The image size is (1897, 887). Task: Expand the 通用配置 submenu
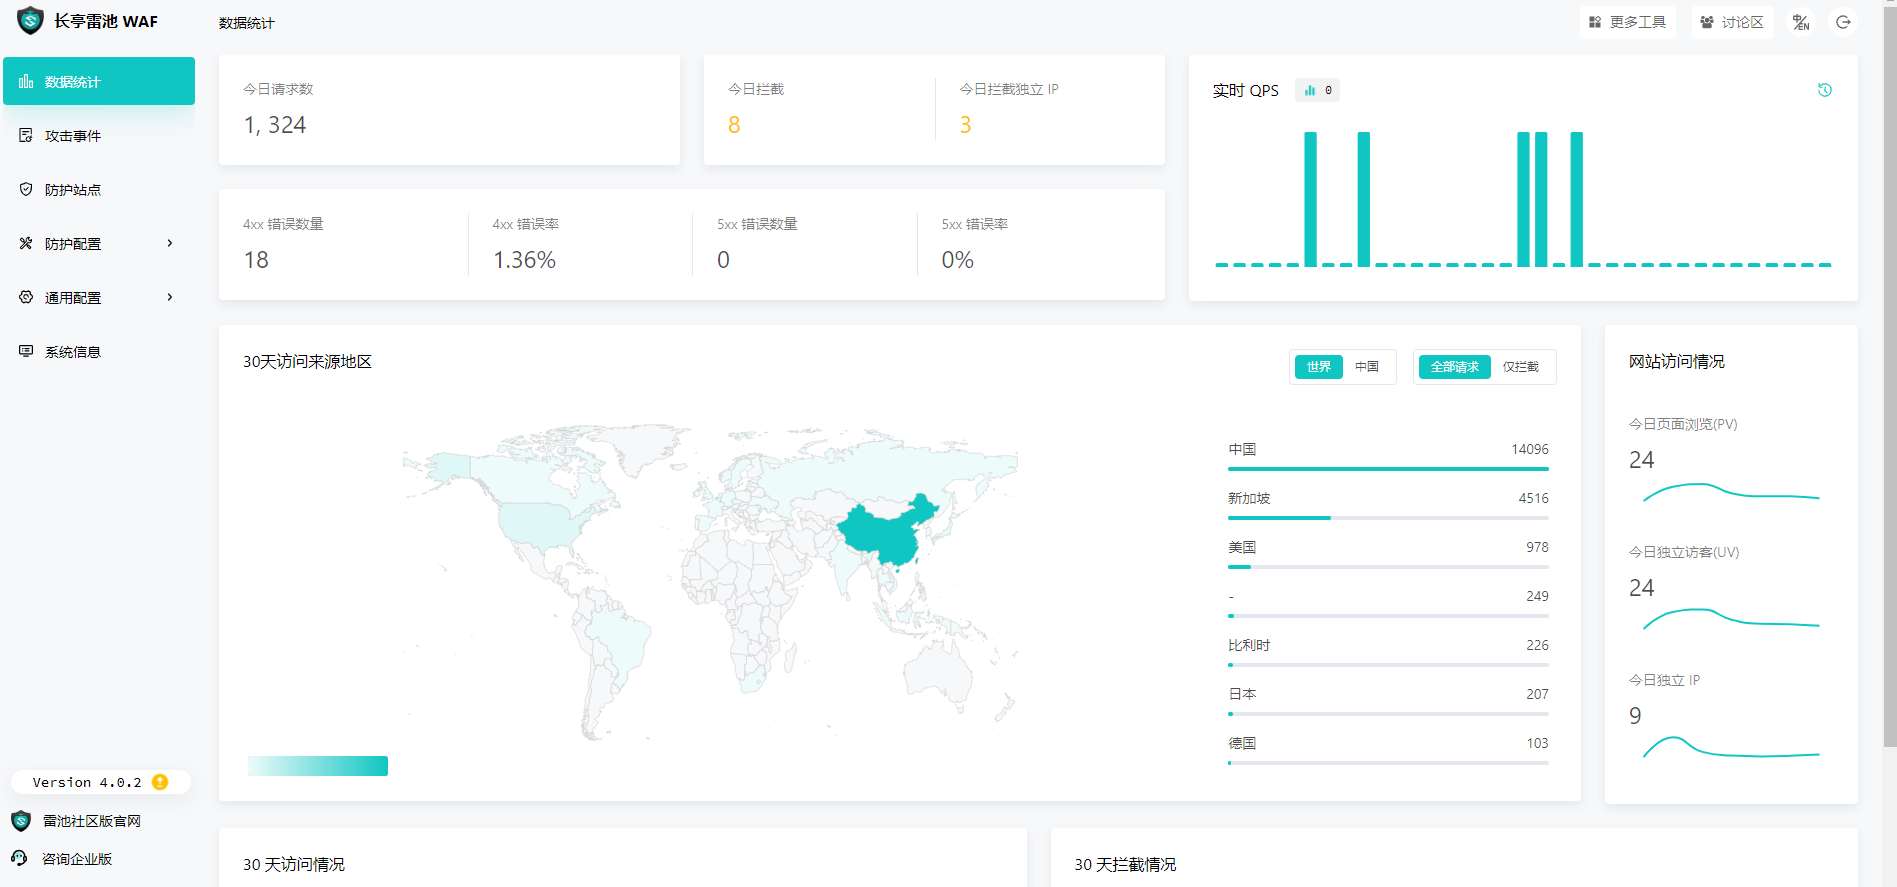pos(98,298)
